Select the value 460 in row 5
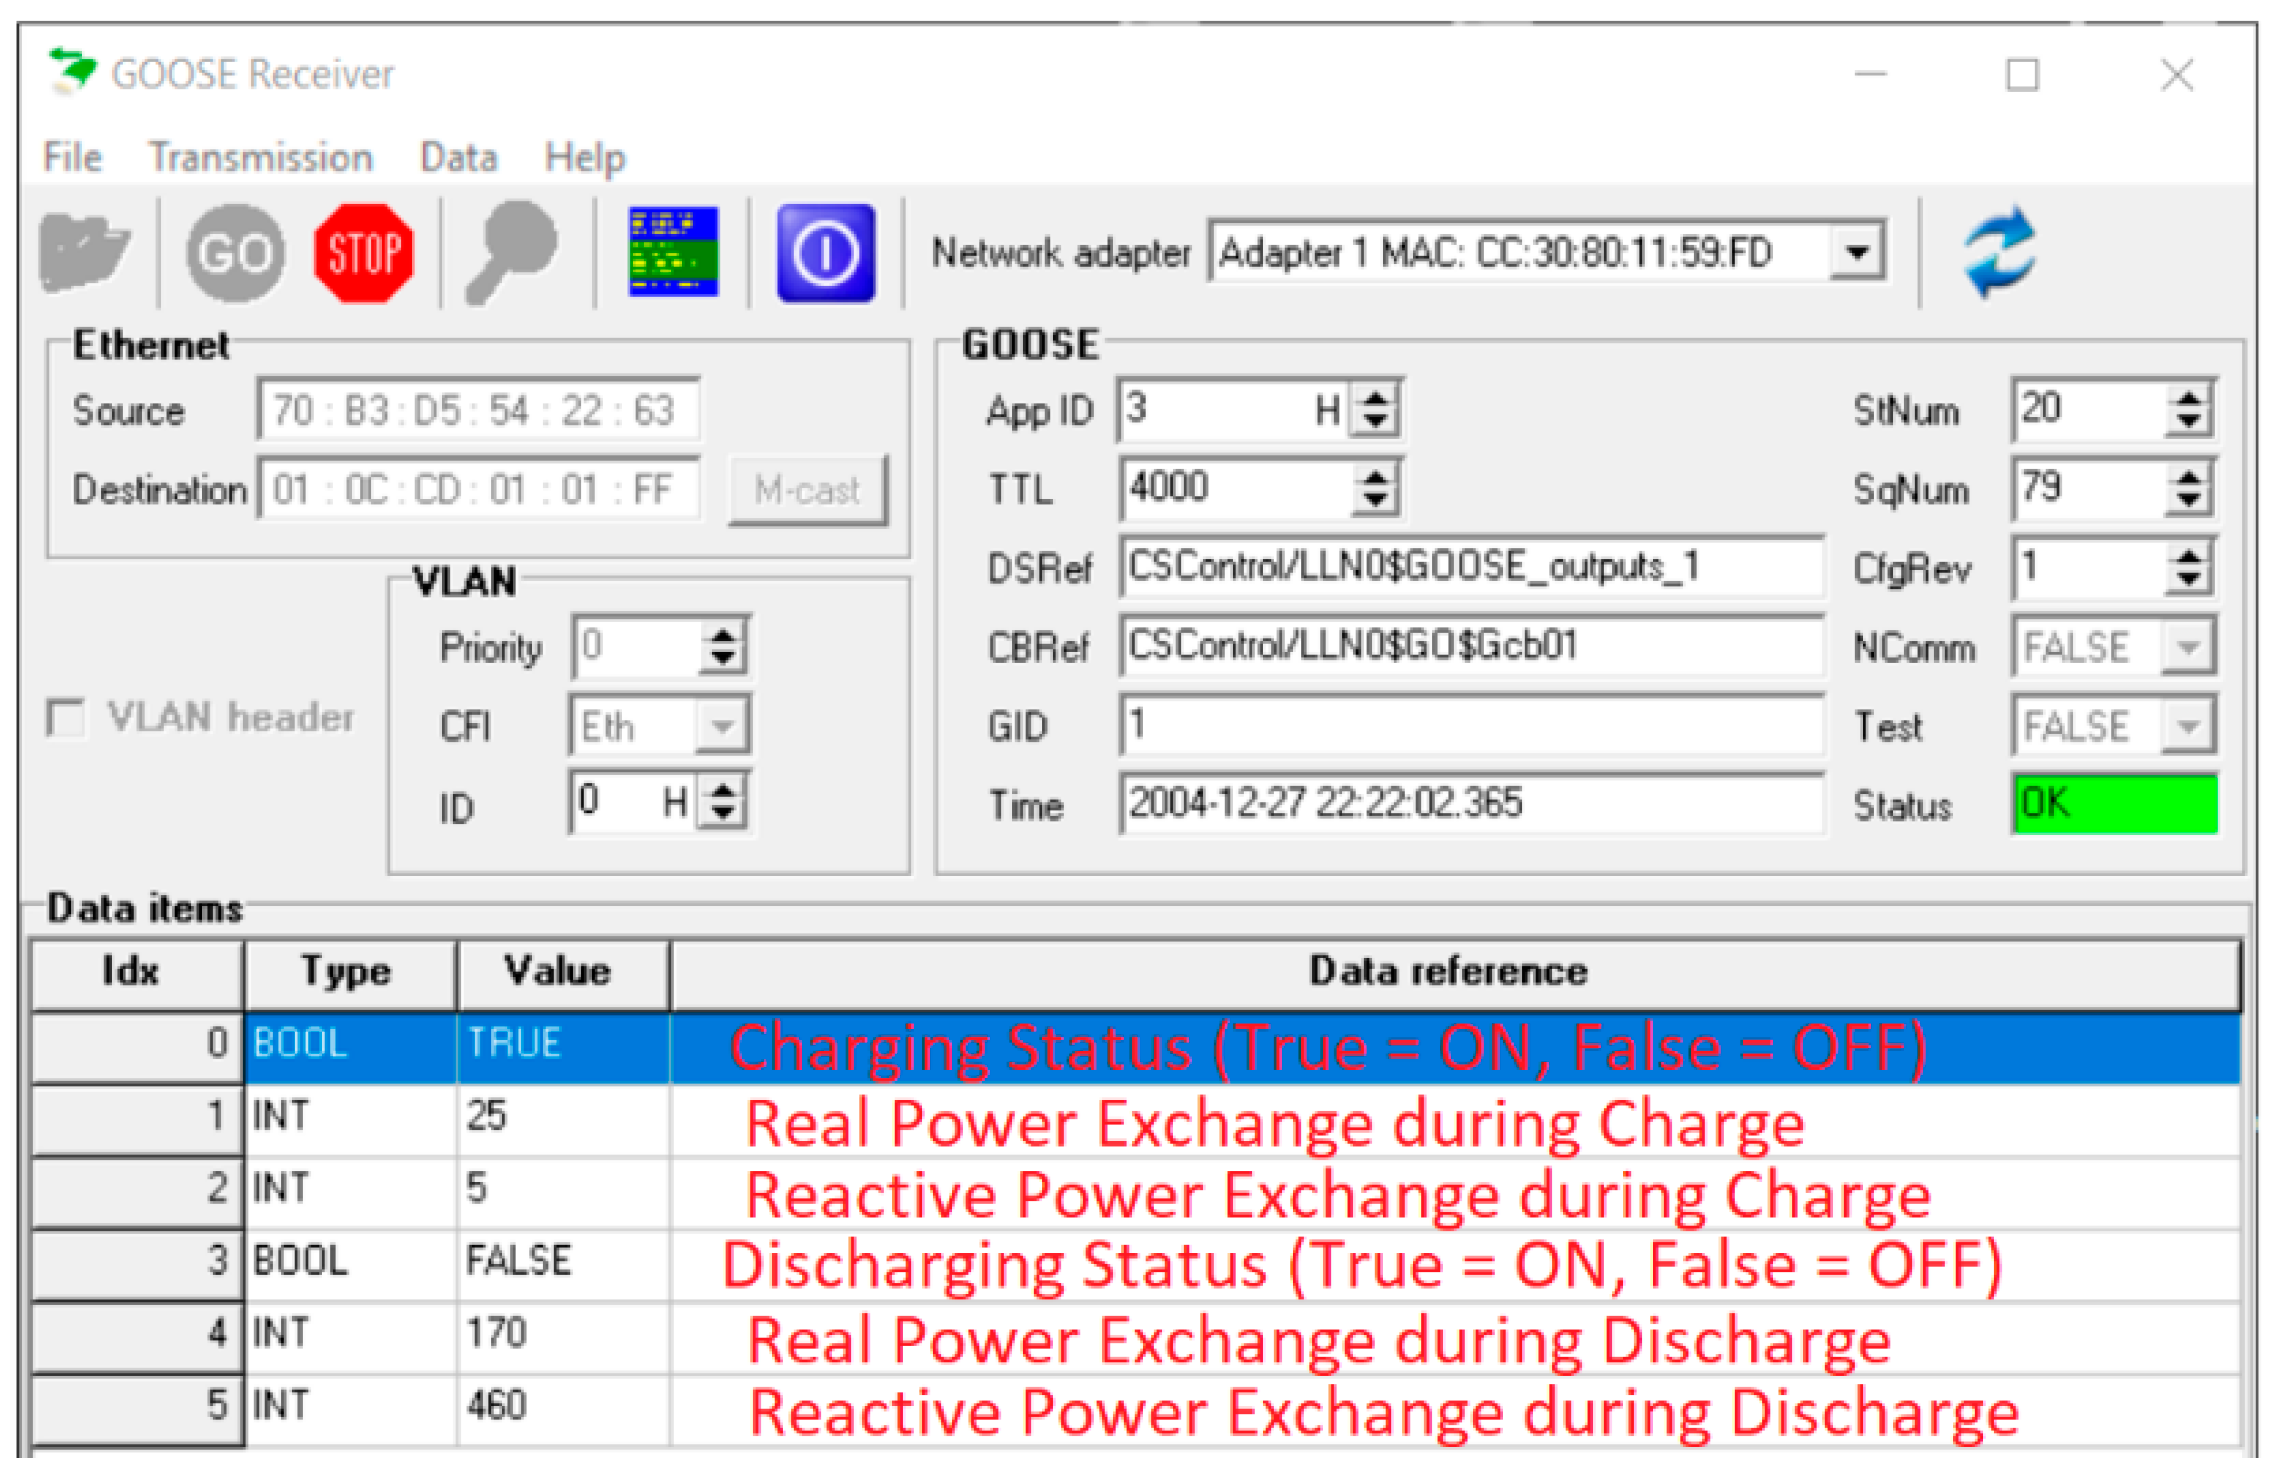The height and width of the screenshot is (1481, 2284). [x=564, y=1411]
